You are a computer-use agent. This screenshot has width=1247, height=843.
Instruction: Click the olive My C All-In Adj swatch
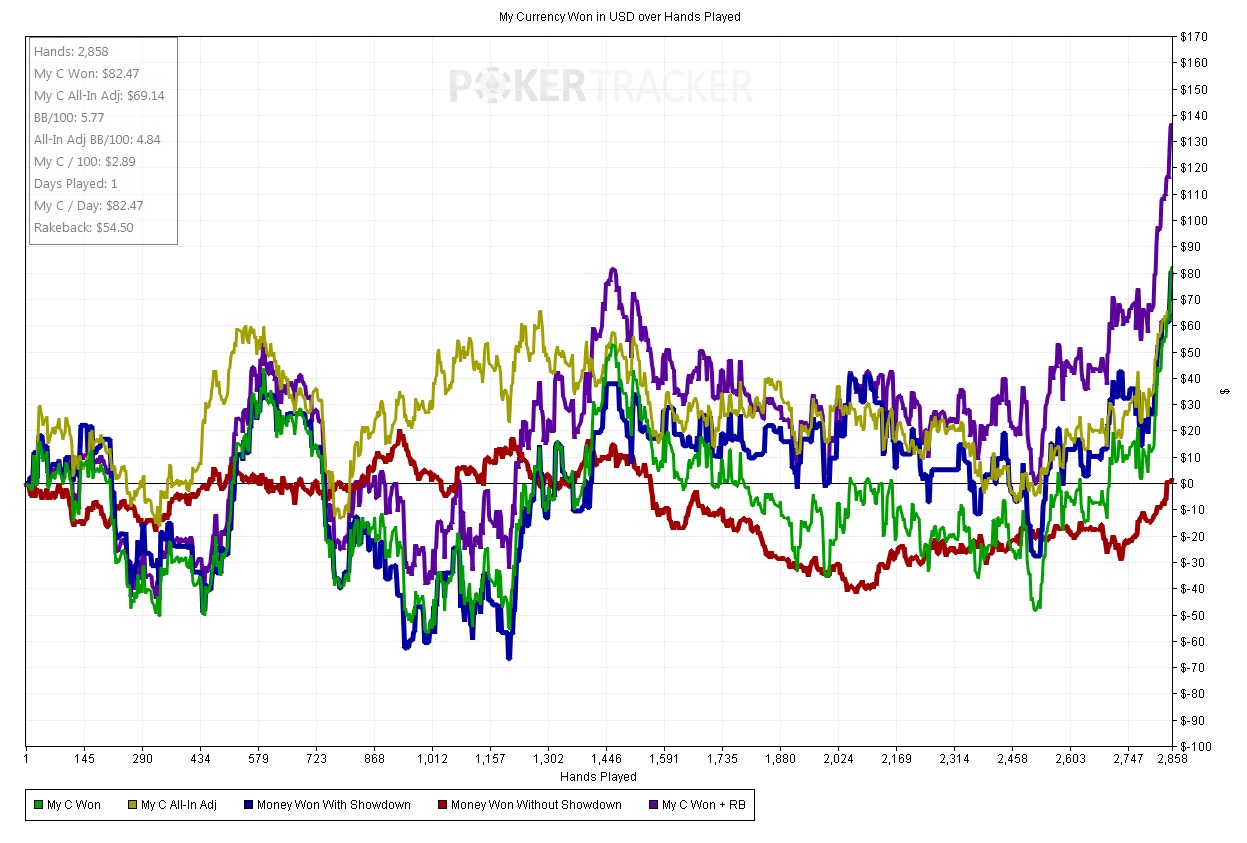(x=133, y=805)
